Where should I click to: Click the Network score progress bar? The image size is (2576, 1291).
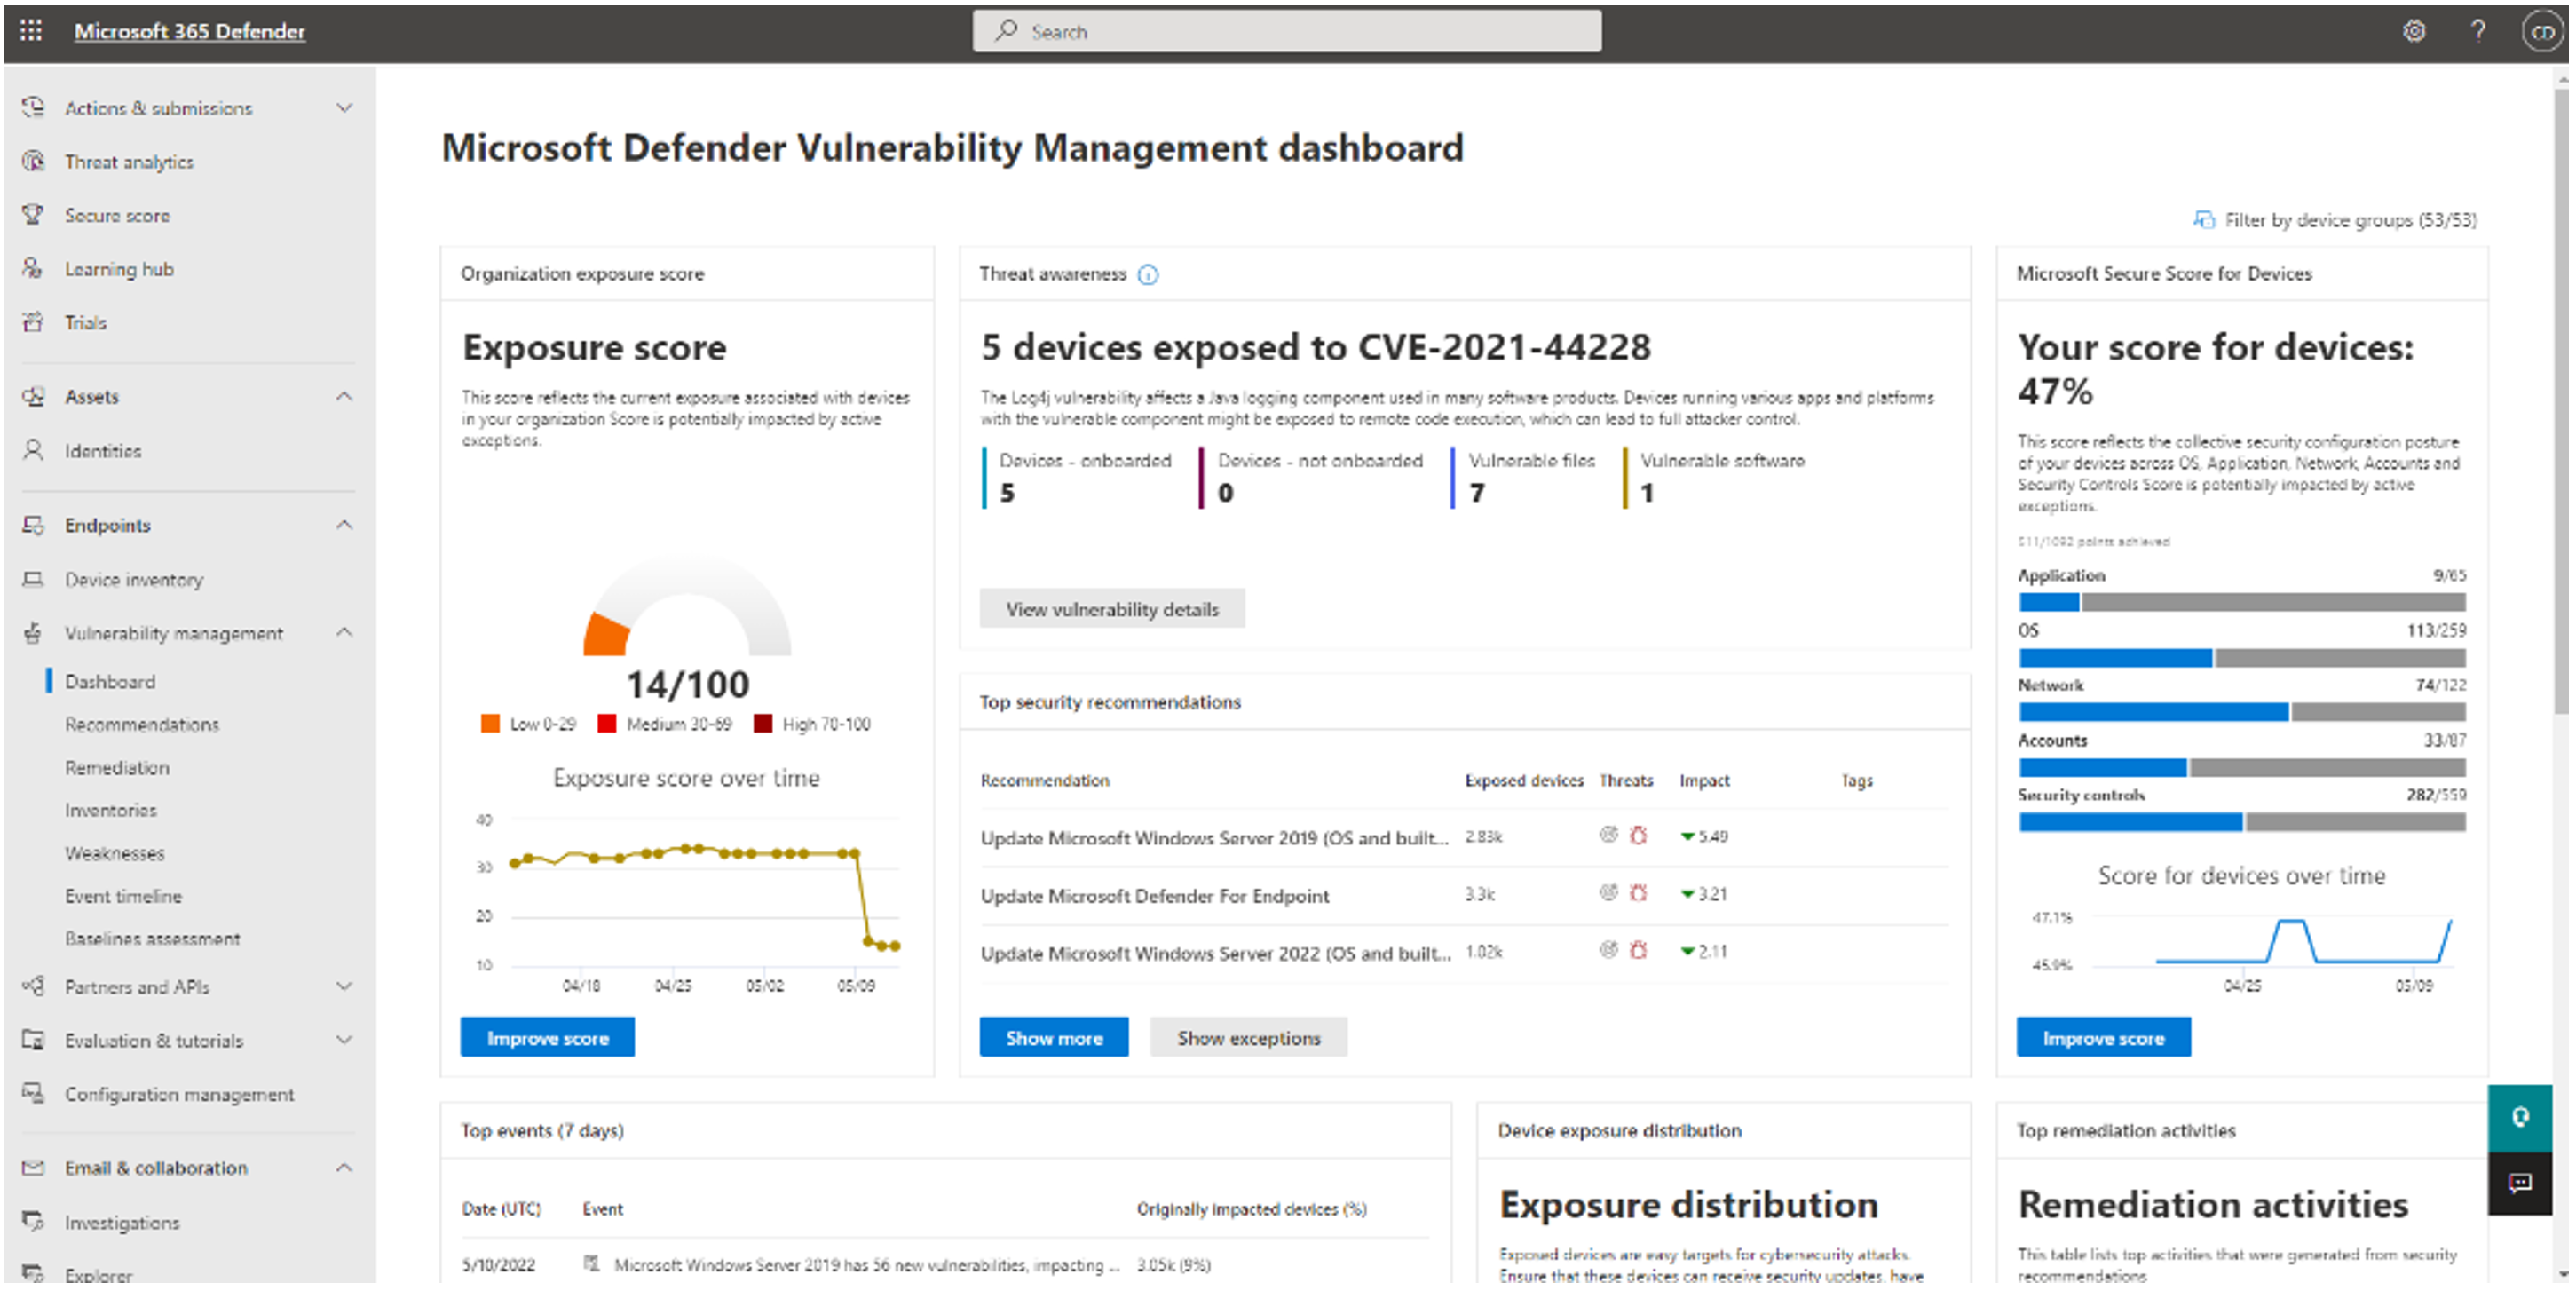tap(2241, 712)
